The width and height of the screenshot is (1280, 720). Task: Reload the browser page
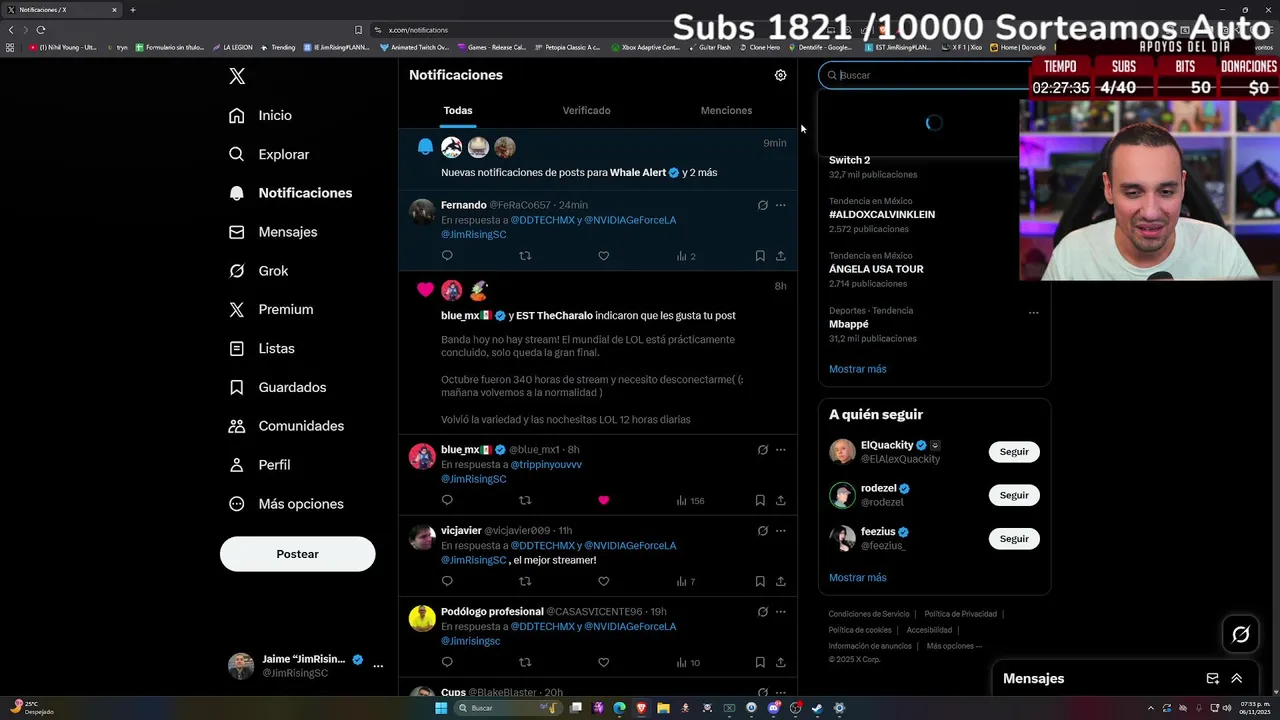pos(41,30)
